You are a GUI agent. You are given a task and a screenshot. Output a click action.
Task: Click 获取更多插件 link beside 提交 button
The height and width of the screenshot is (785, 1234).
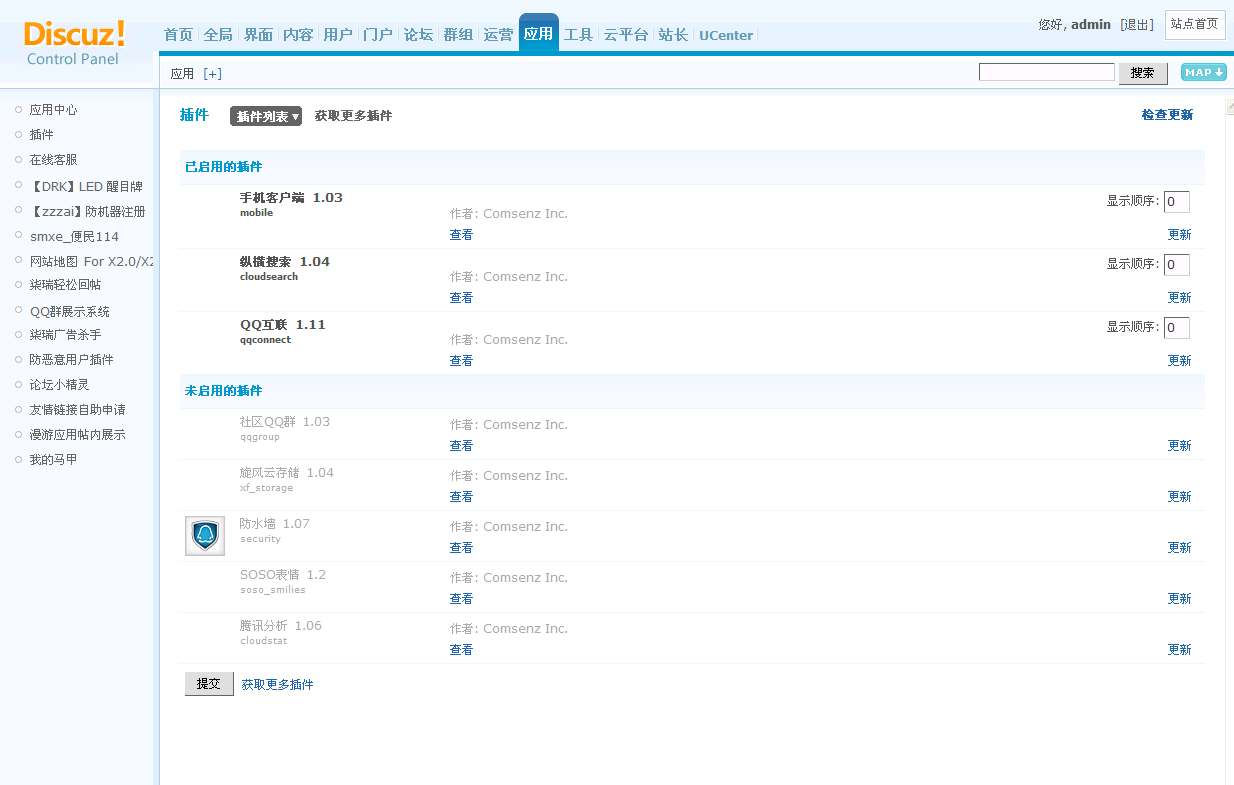point(277,685)
